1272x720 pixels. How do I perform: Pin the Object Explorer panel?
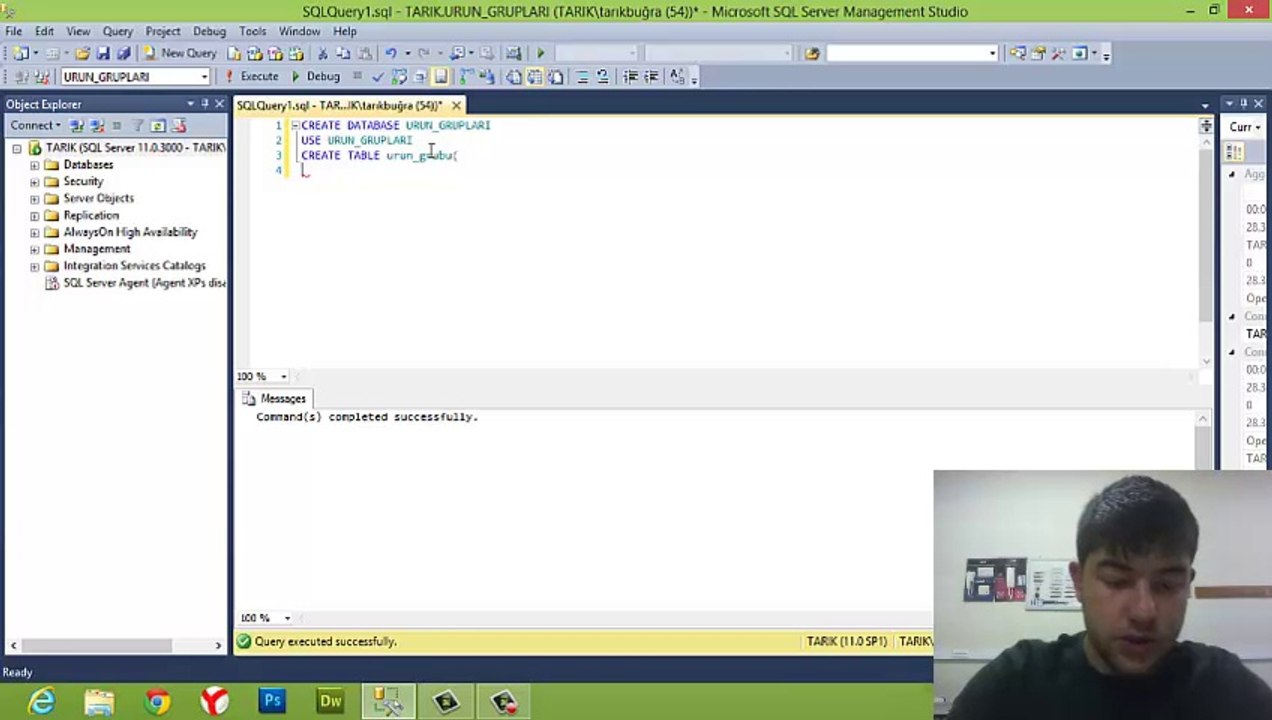[x=204, y=104]
